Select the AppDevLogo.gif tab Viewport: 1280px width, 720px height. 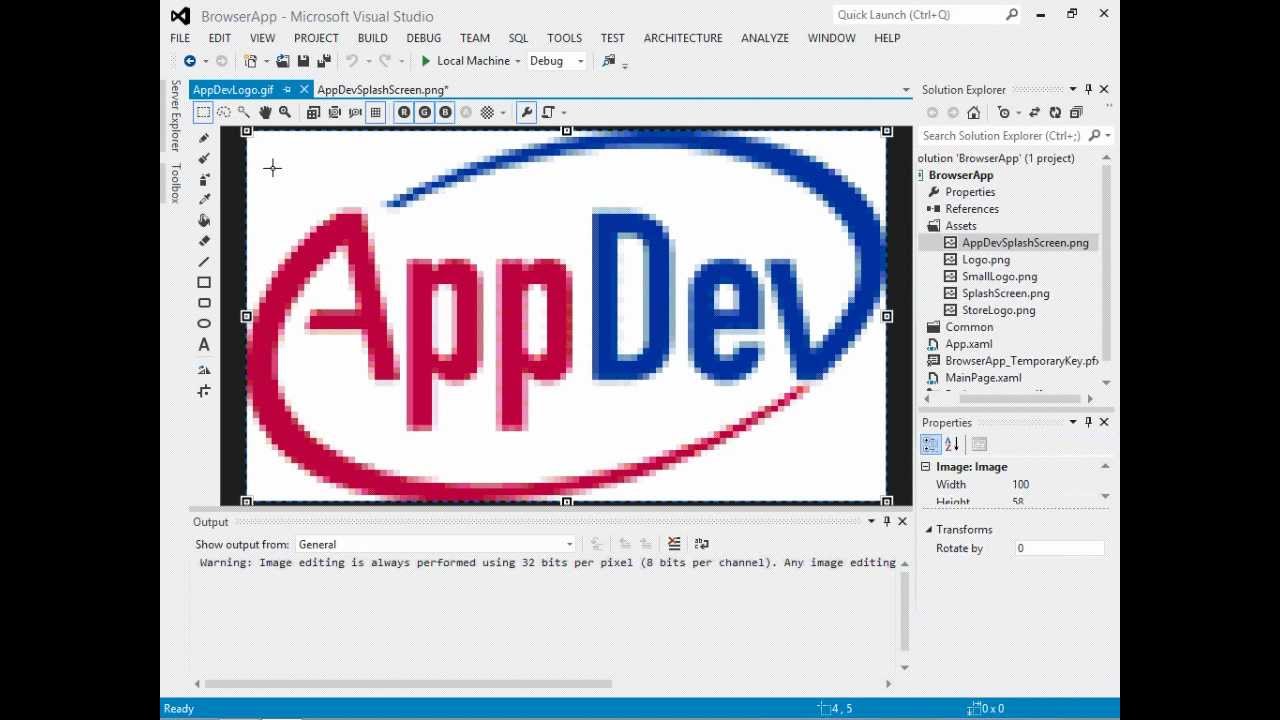point(233,90)
